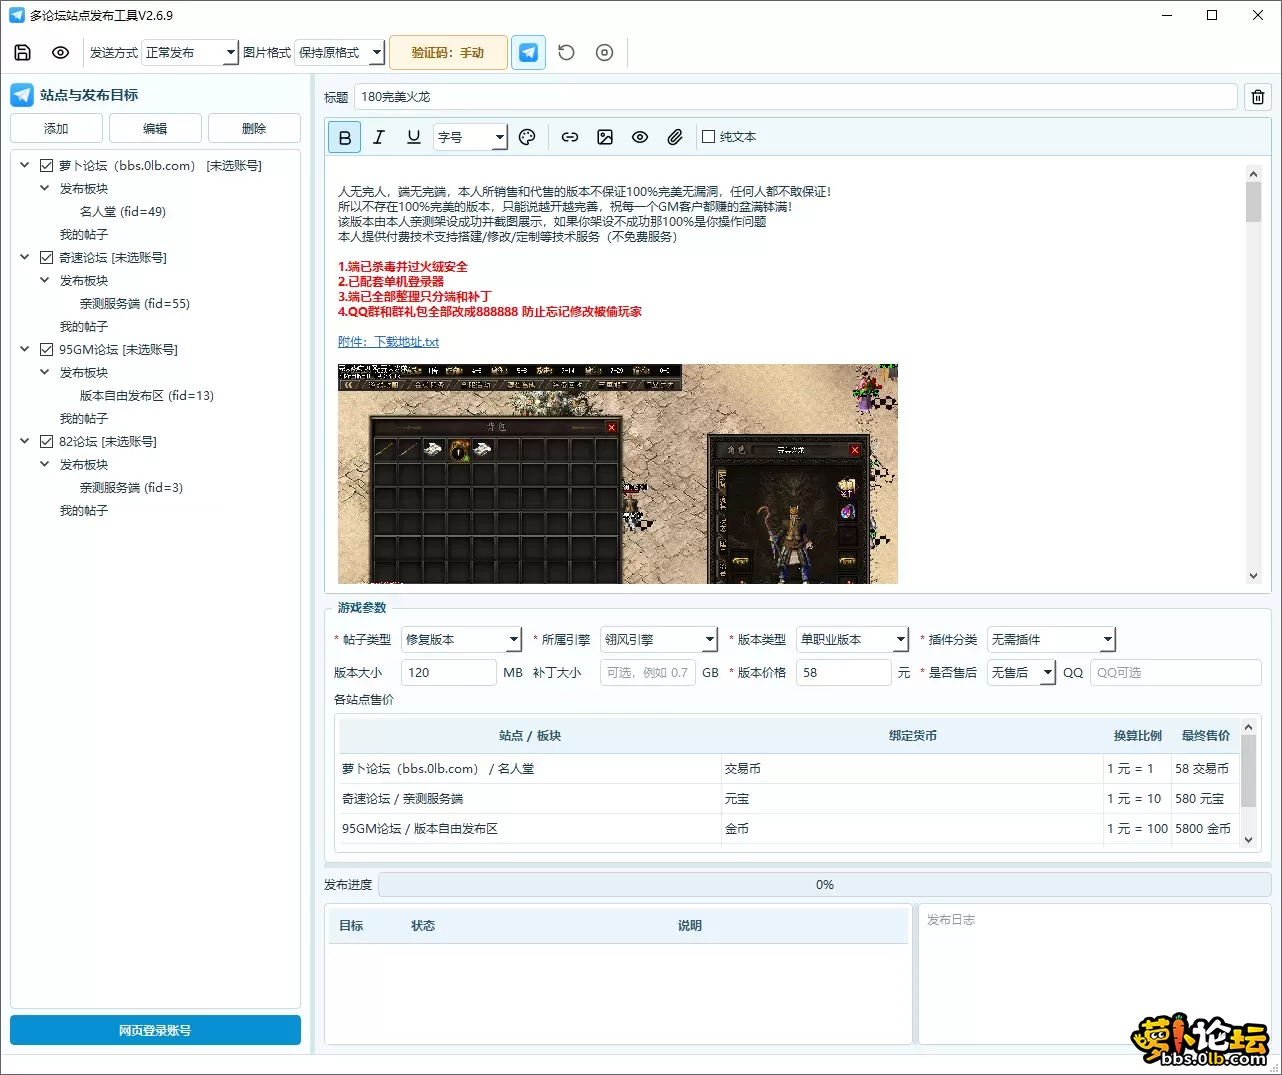Collapse 发布板块 under 95GM论坛
The image size is (1282, 1075).
(x=45, y=373)
